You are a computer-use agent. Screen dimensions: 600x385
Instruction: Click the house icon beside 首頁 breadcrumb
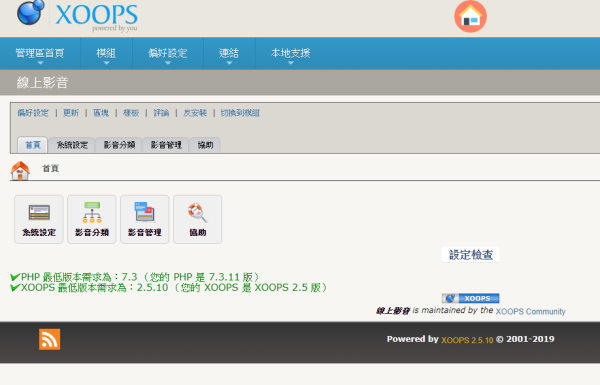pos(20,170)
